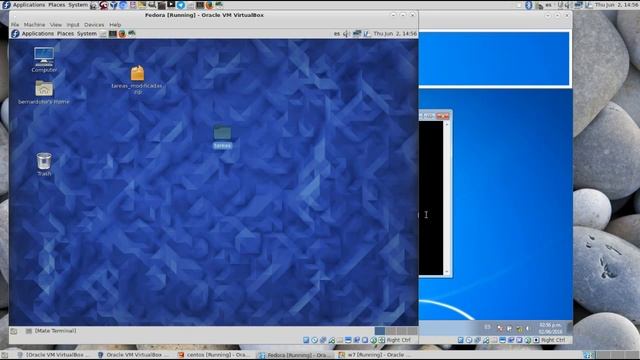Switch to centos [Running] taskbar window
Viewport: 640px width, 360px height.
pyautogui.click(x=214, y=355)
